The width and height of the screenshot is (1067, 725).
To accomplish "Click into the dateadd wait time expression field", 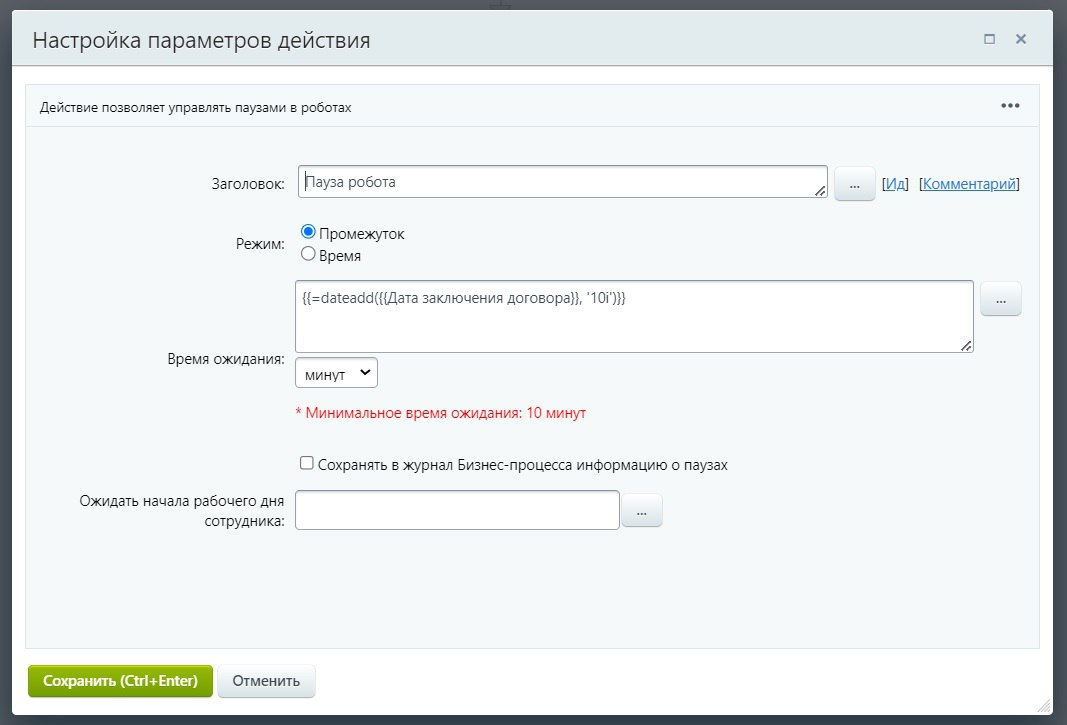I will tap(633, 316).
